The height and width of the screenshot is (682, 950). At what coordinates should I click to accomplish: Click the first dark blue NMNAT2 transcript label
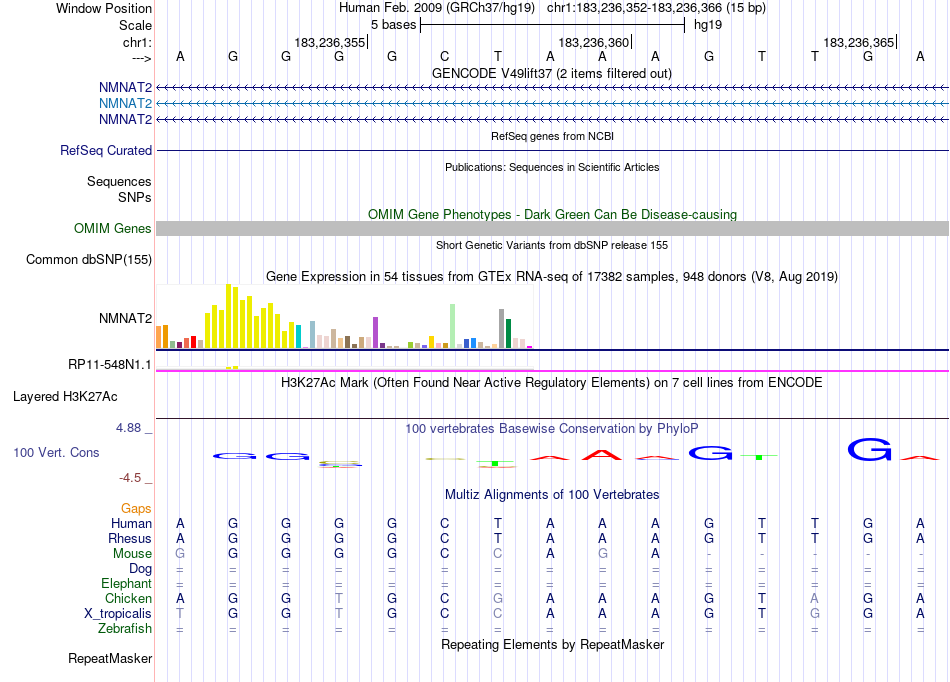coord(125,87)
